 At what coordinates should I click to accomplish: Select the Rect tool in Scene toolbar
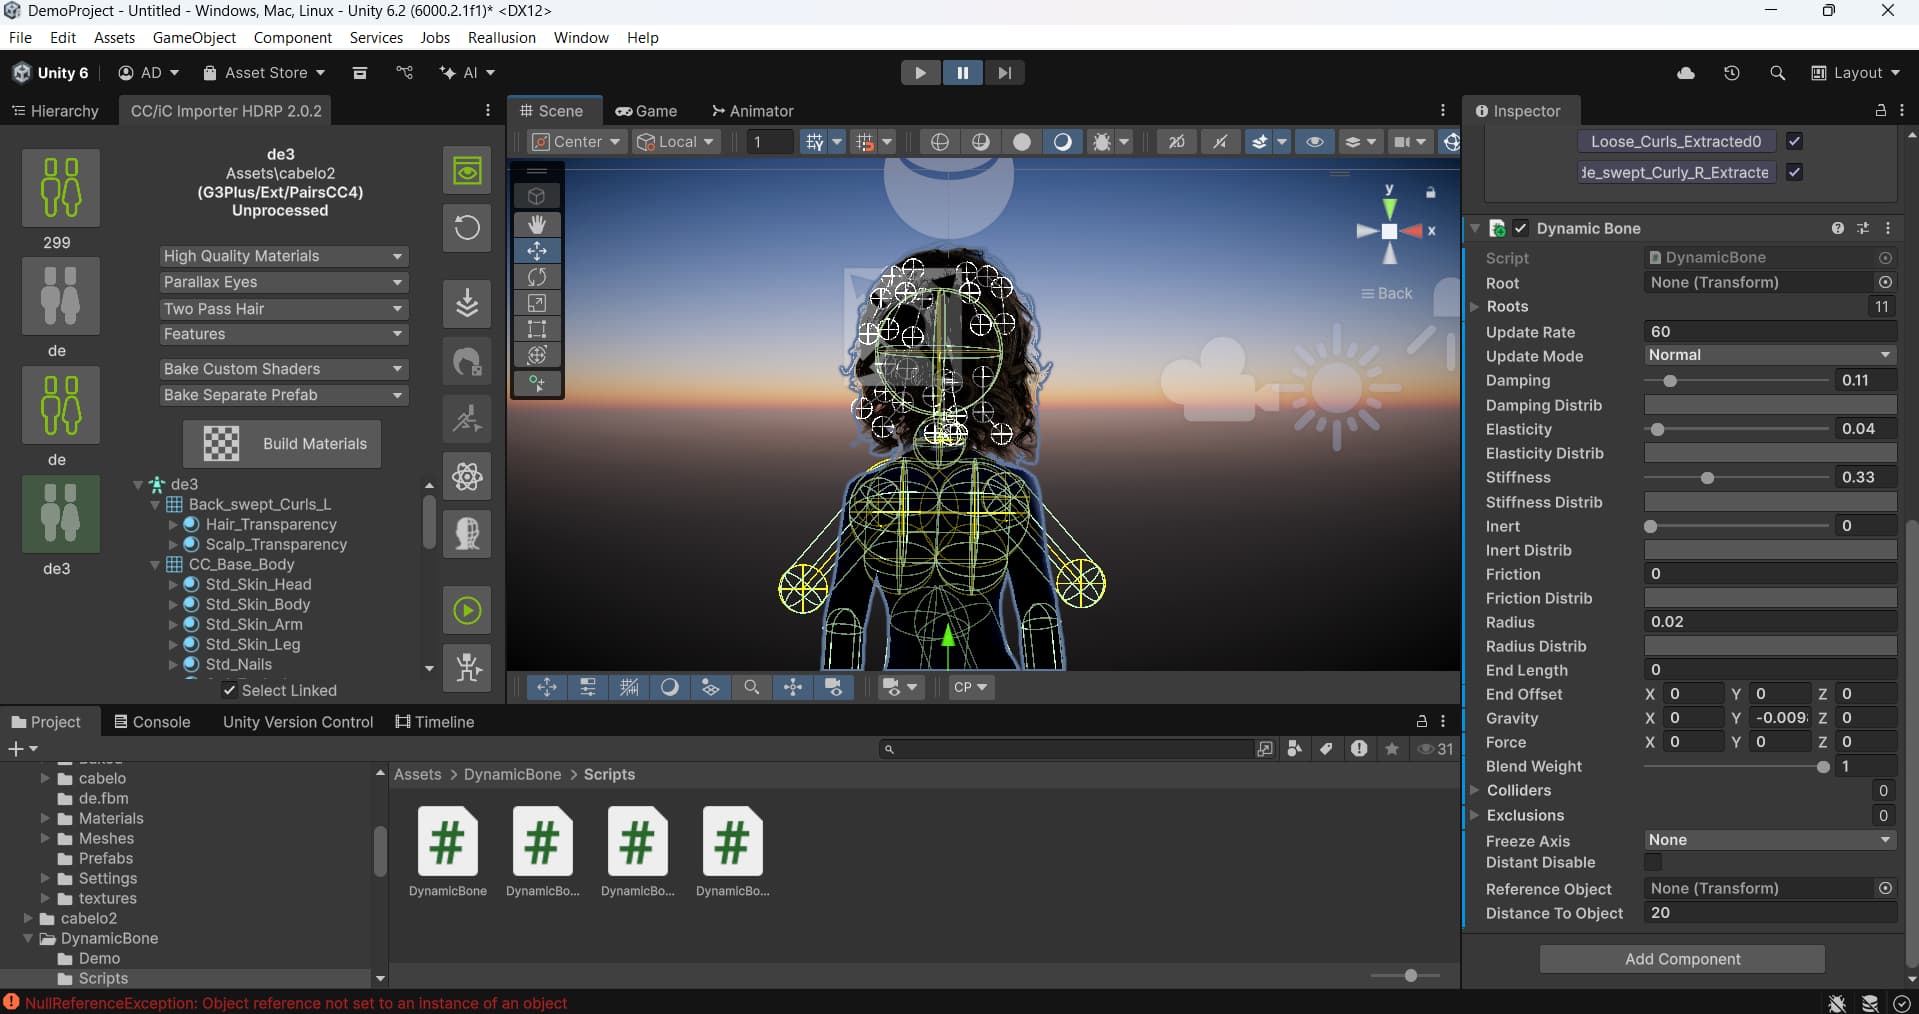point(537,329)
